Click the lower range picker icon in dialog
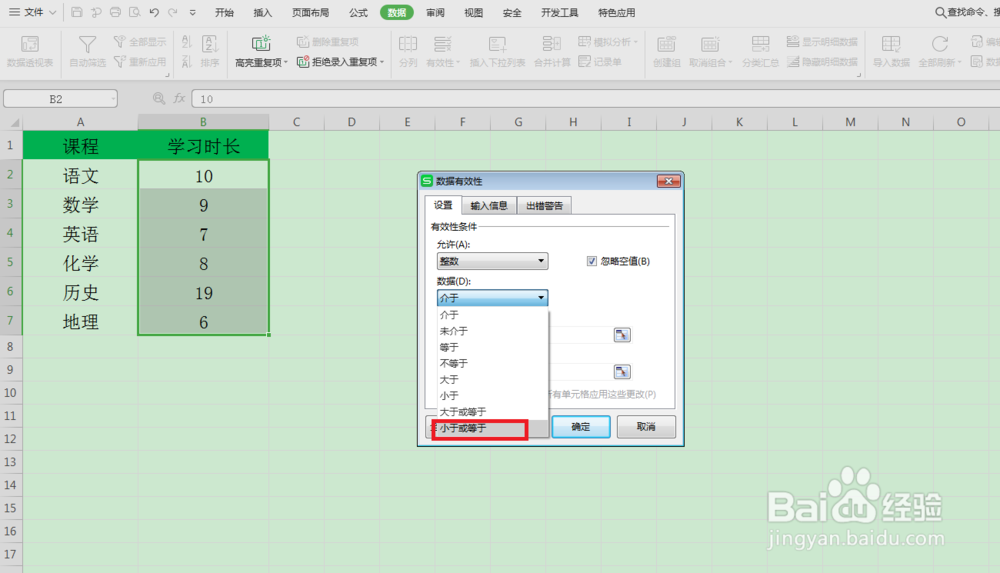Screen dimensions: 1000x573 tap(622, 371)
